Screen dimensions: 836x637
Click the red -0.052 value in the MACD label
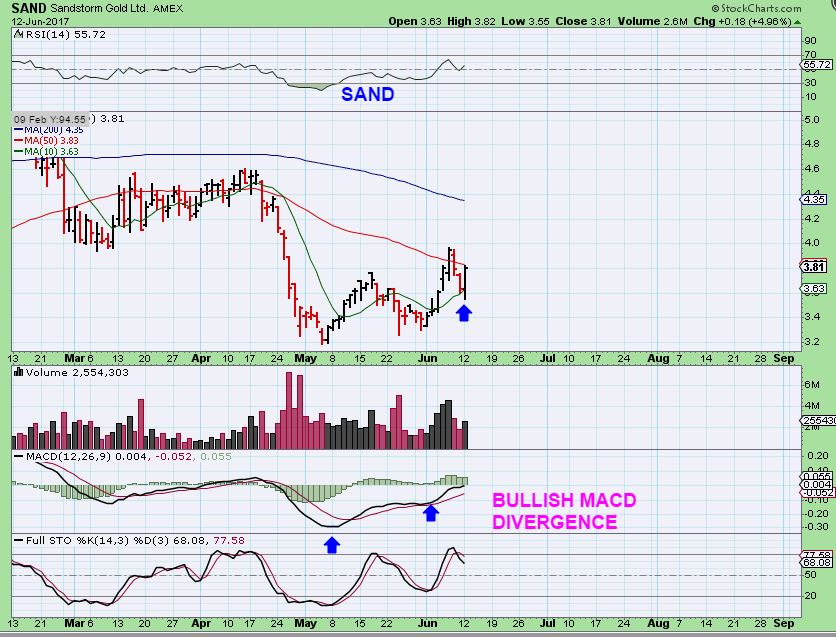(x=173, y=456)
